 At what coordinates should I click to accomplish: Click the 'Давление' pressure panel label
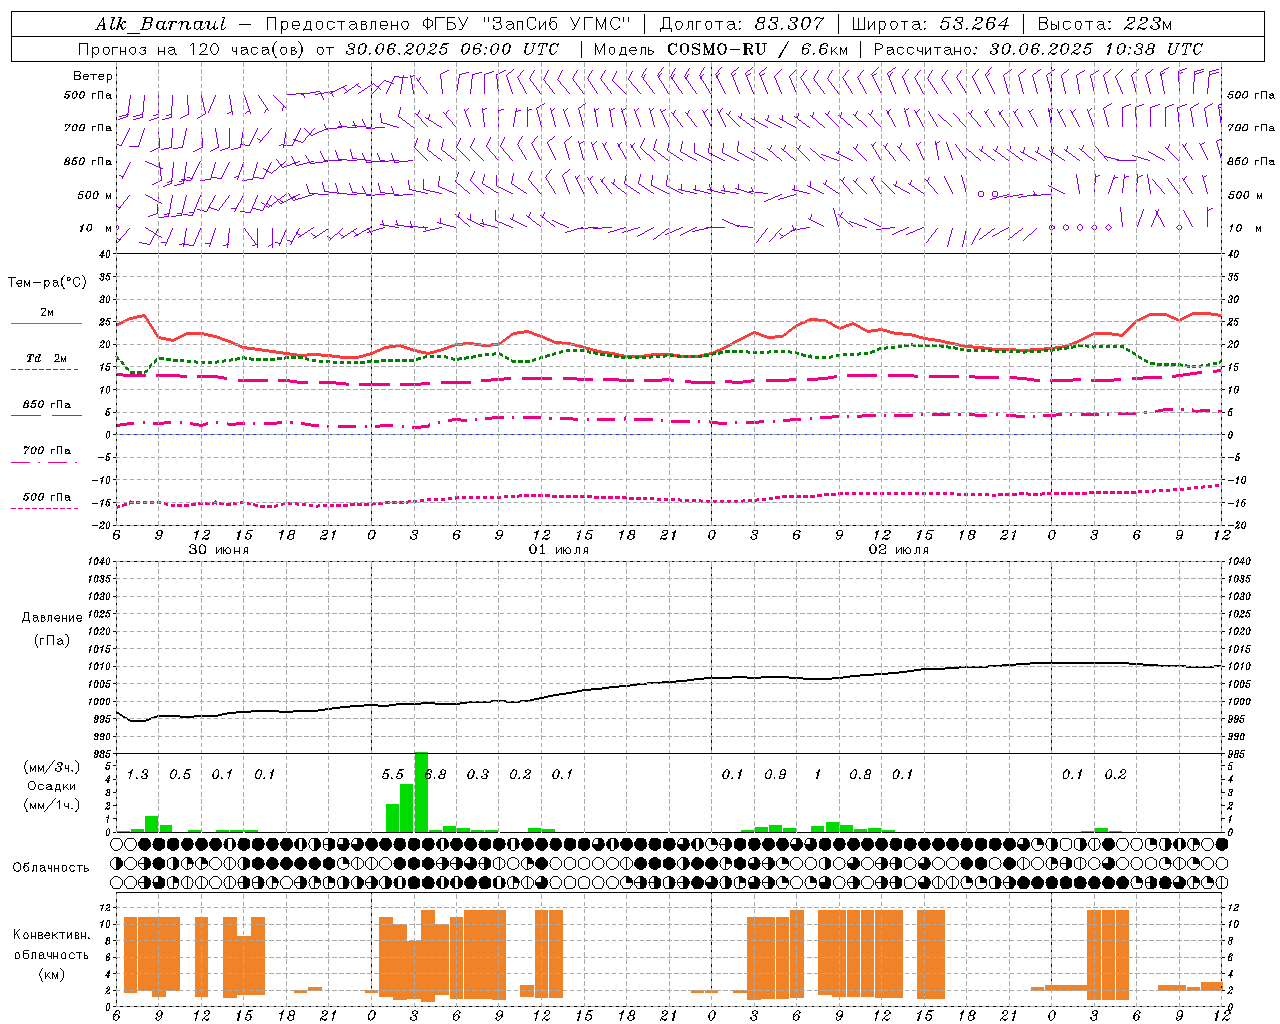(52, 618)
